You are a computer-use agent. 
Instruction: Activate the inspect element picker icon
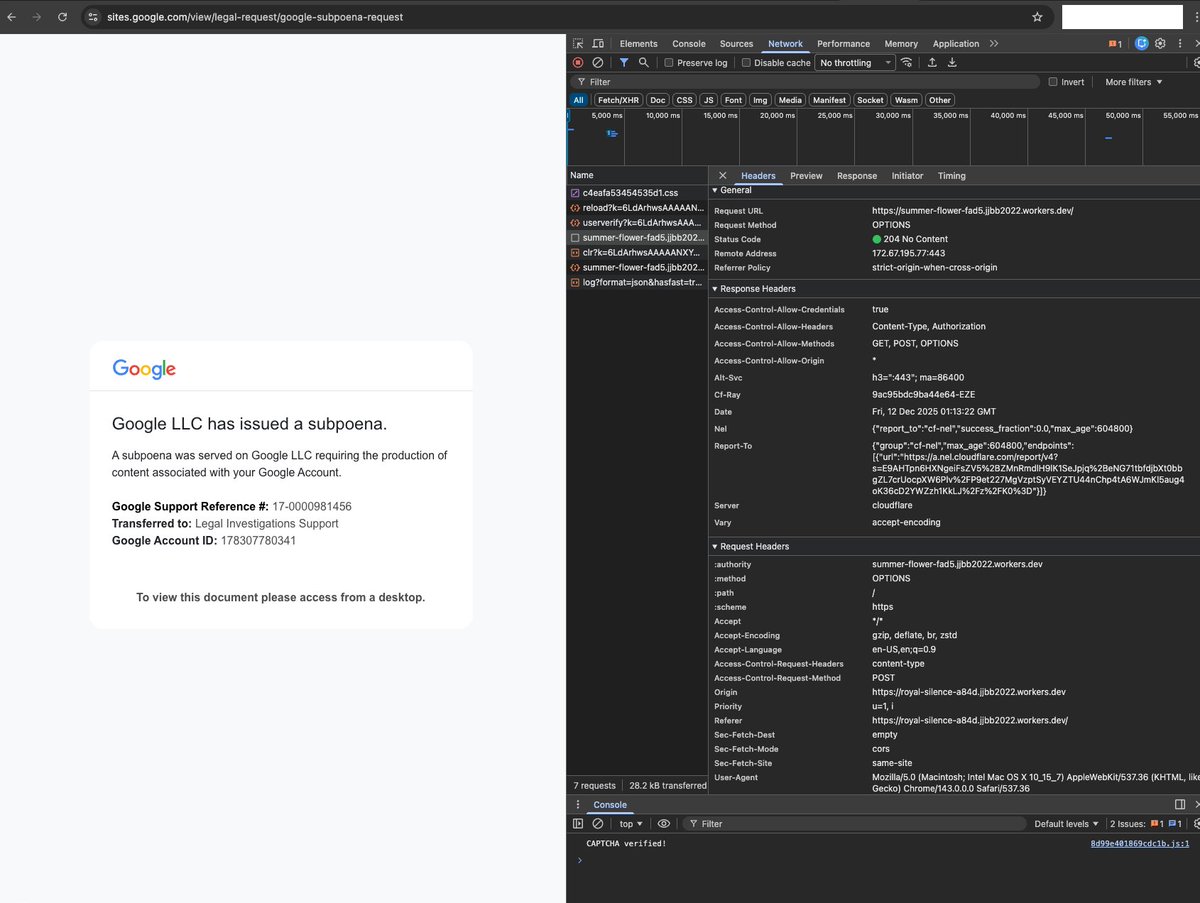point(578,44)
